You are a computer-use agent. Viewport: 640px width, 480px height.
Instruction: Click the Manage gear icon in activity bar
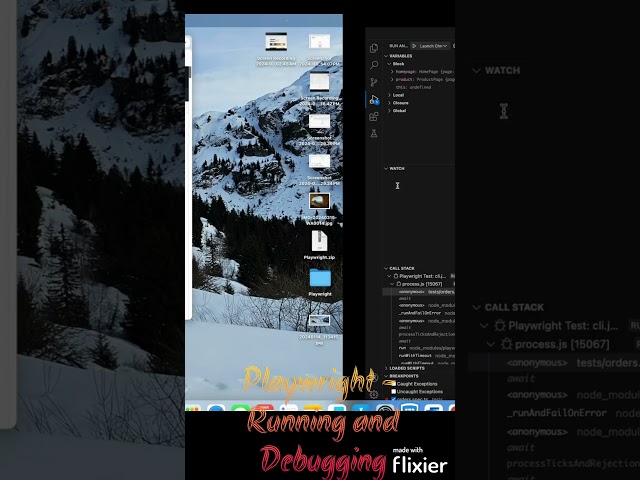[x=373, y=394]
